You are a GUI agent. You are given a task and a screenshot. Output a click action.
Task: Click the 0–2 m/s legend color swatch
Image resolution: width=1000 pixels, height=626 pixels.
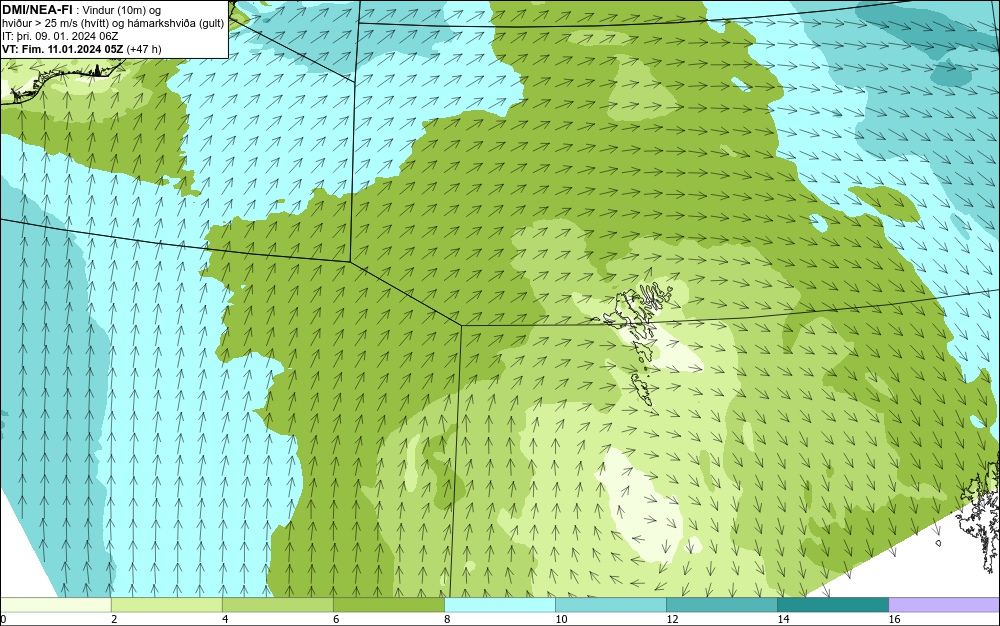pyautogui.click(x=55, y=604)
